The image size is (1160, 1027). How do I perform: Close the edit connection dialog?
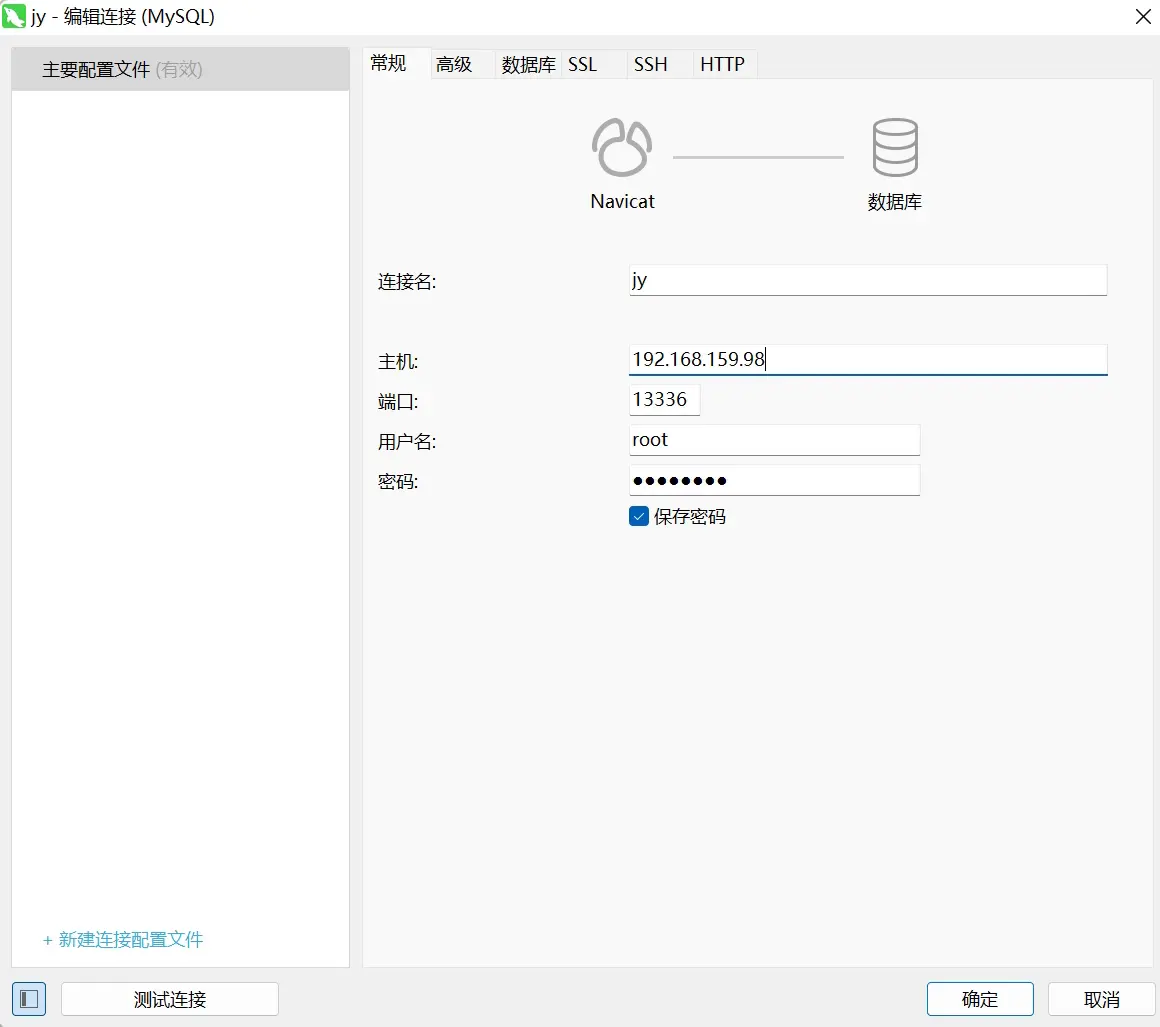click(1142, 16)
